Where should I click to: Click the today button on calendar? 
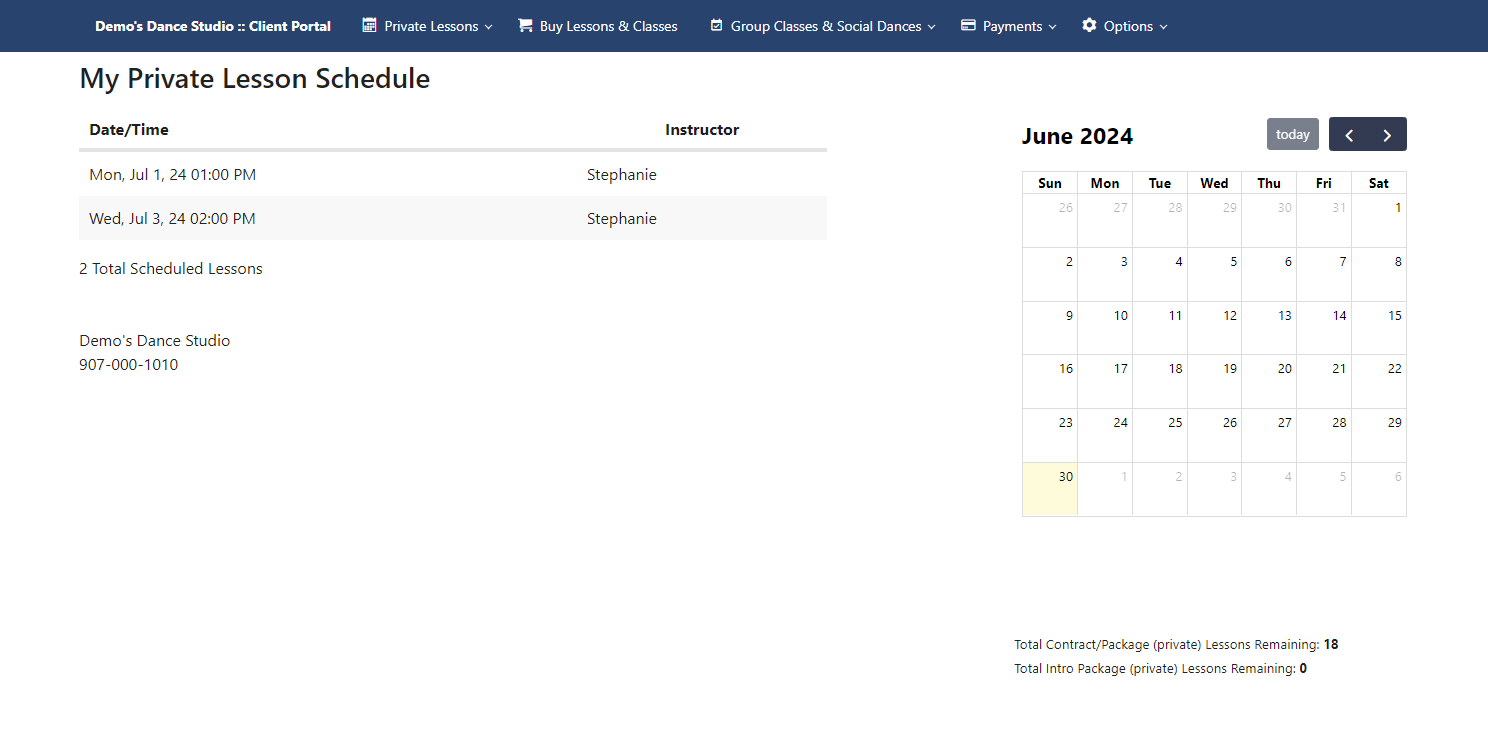pos(1293,134)
